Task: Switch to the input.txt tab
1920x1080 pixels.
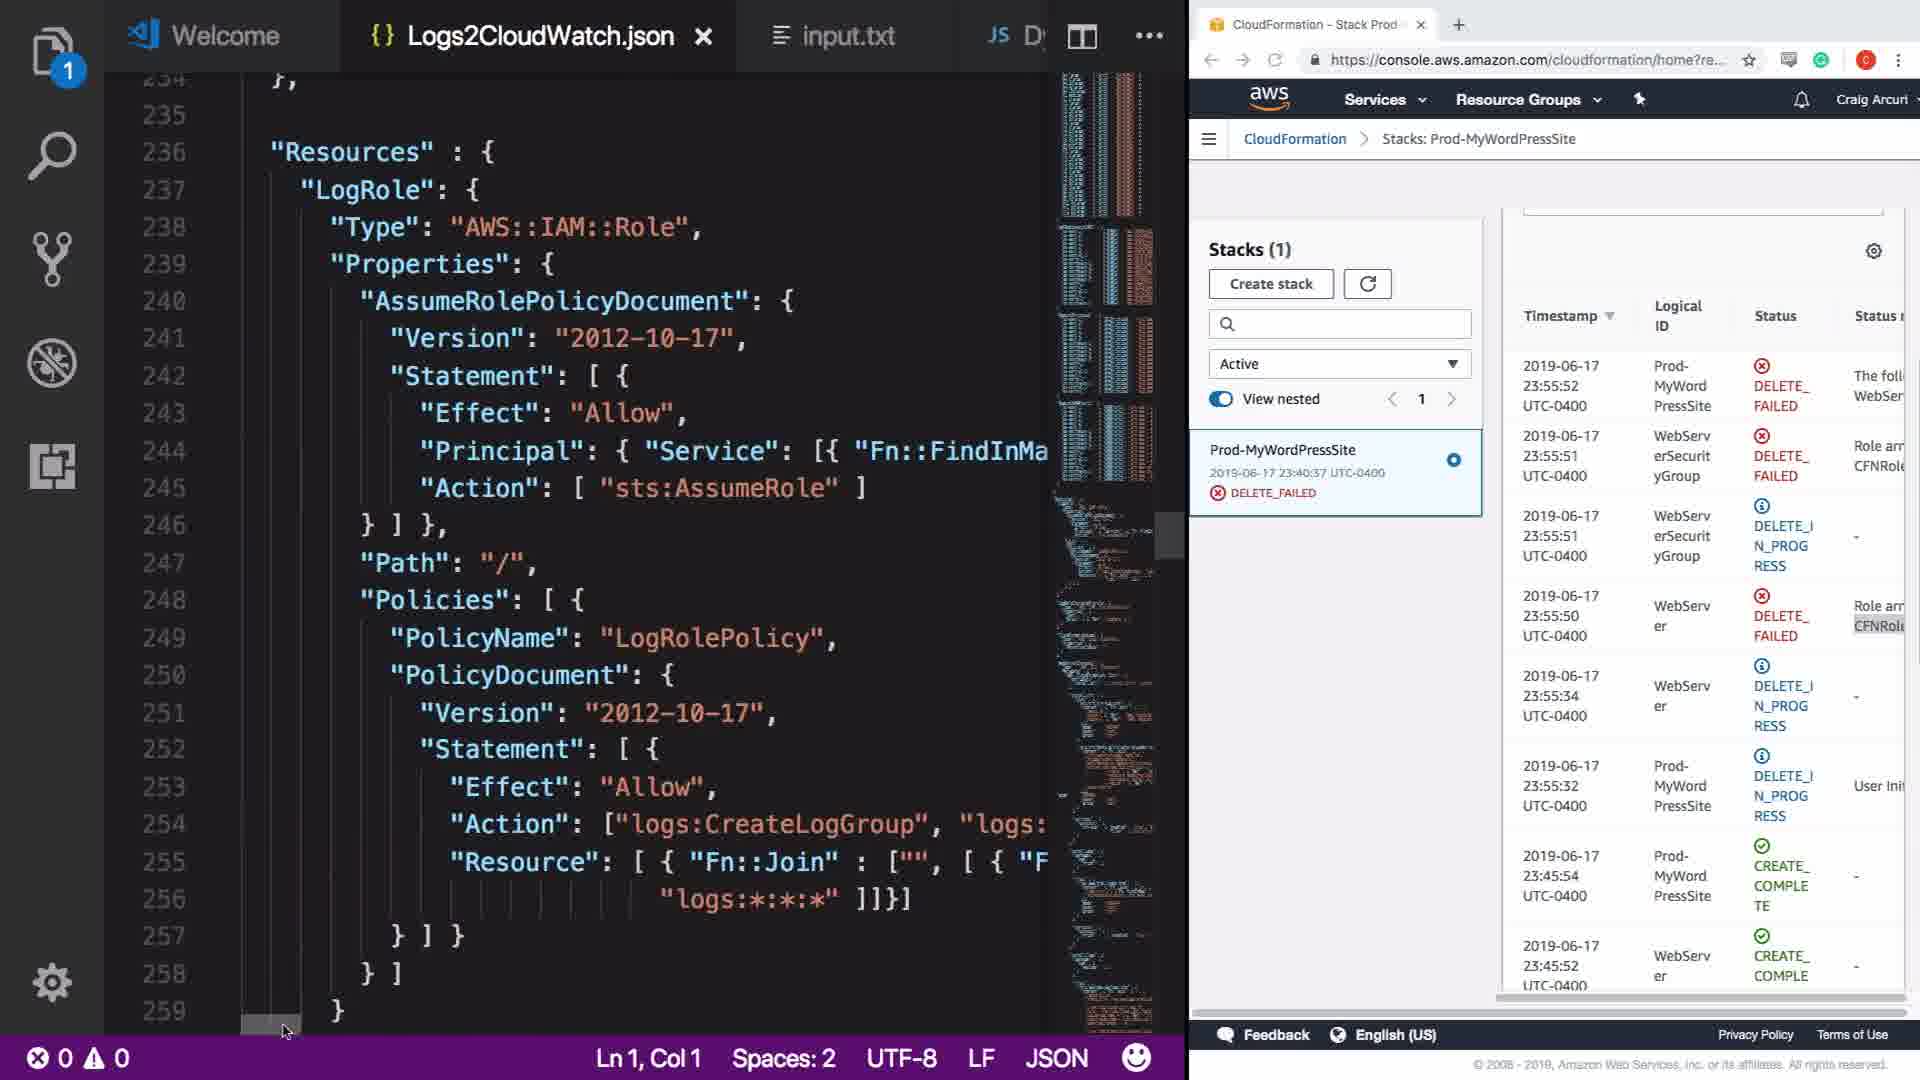Action: pos(834,37)
